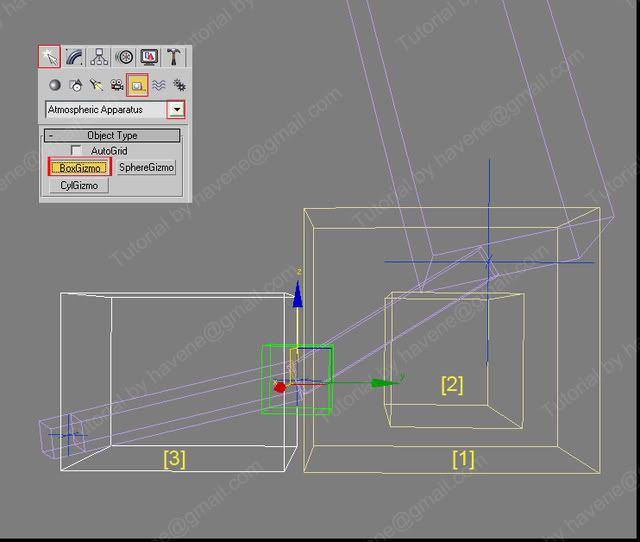Enable the AutoGrid checkbox

[x=77, y=151]
